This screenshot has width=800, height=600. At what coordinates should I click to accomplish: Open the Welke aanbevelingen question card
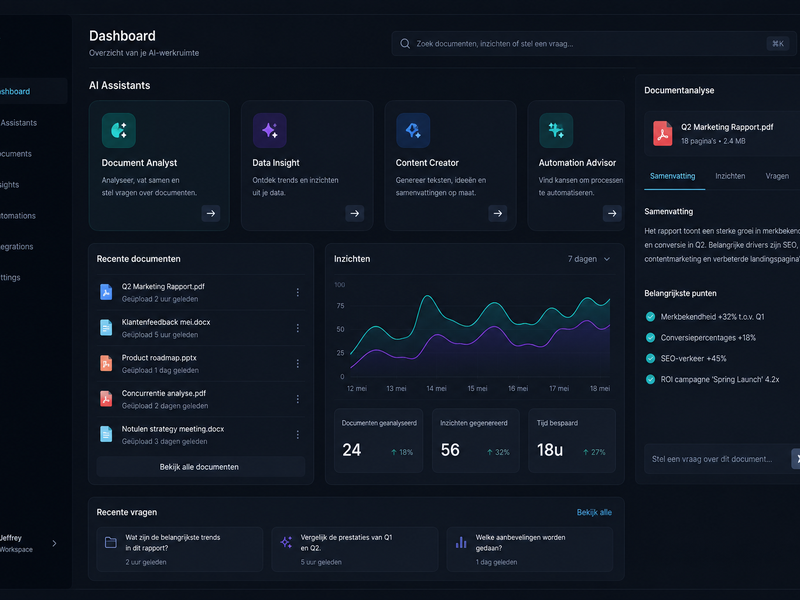point(530,549)
